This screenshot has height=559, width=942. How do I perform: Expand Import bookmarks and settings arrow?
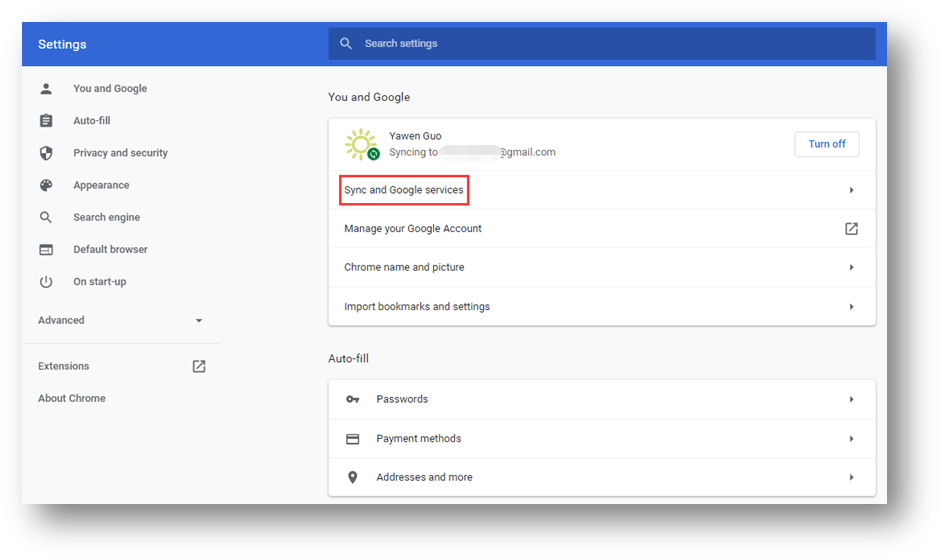(x=851, y=307)
